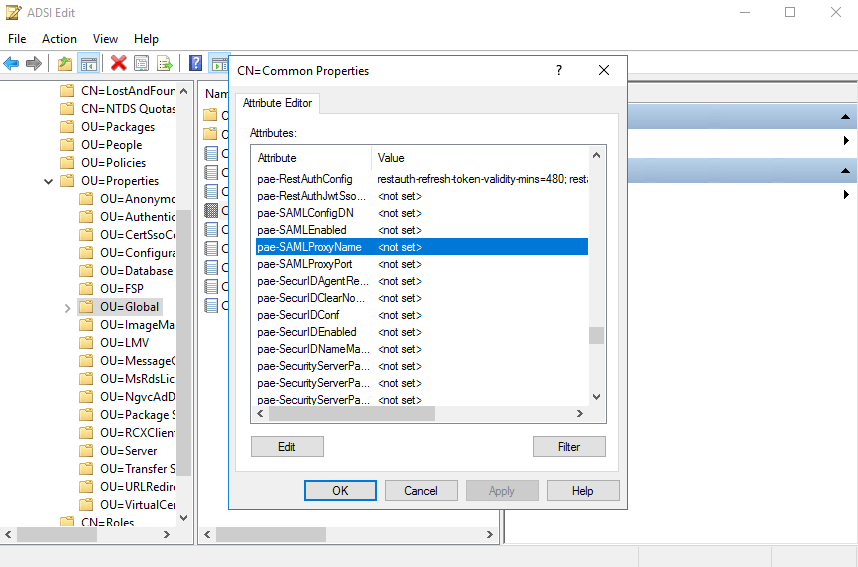Click the Back arrow toolbar icon
This screenshot has height=567, width=858.
(11, 63)
